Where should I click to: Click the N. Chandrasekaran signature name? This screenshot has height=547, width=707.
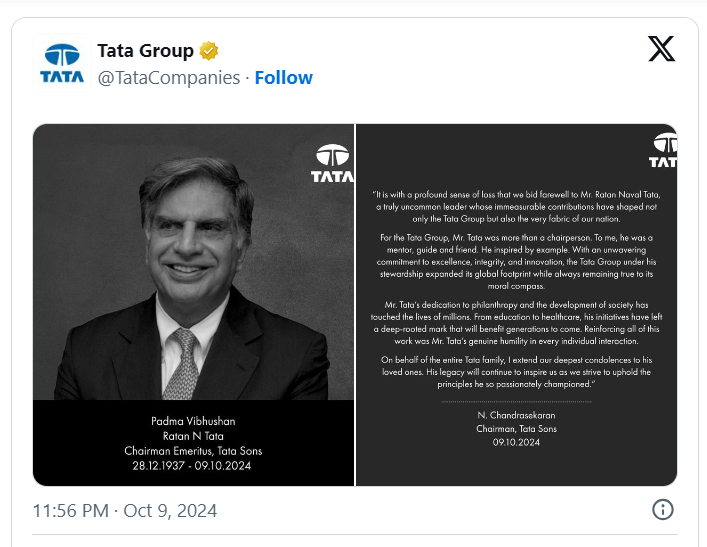pos(516,415)
